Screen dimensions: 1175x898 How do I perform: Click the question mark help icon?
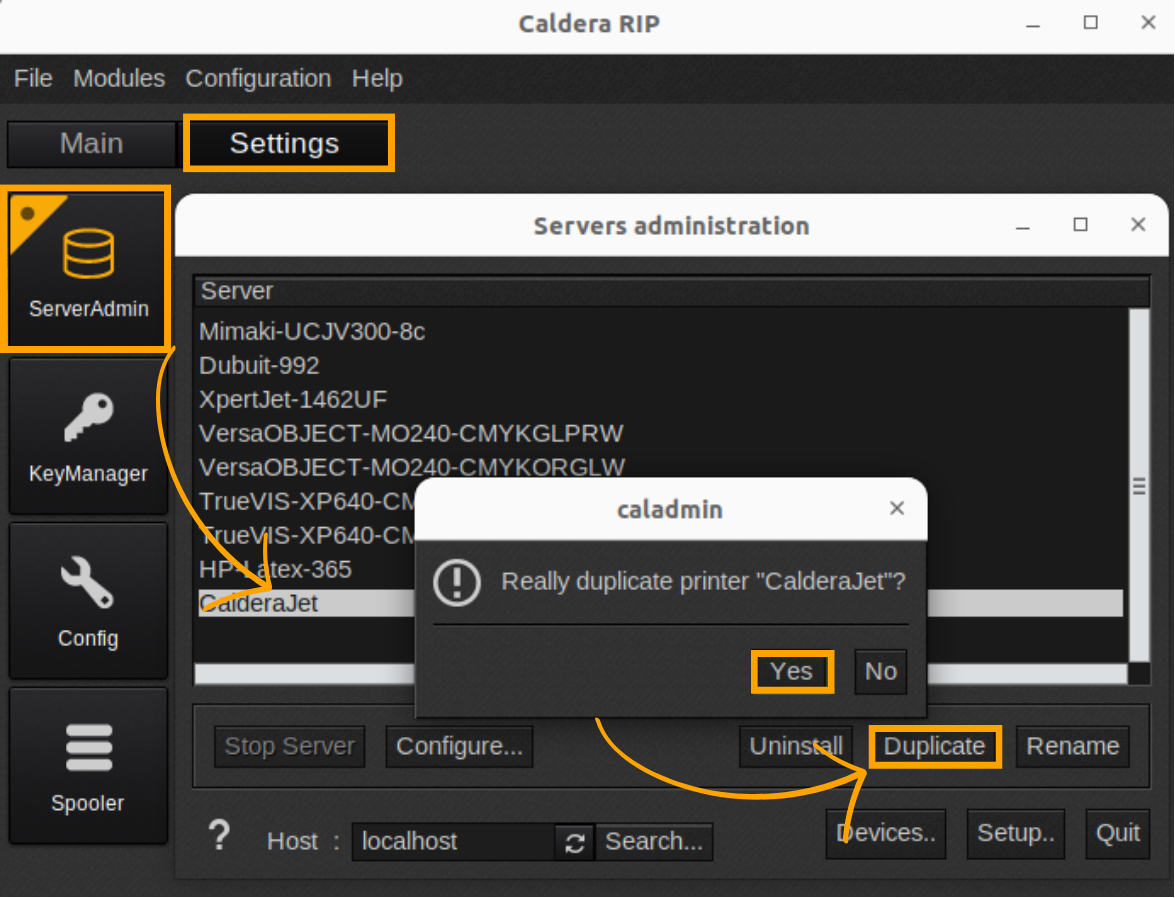(x=219, y=837)
